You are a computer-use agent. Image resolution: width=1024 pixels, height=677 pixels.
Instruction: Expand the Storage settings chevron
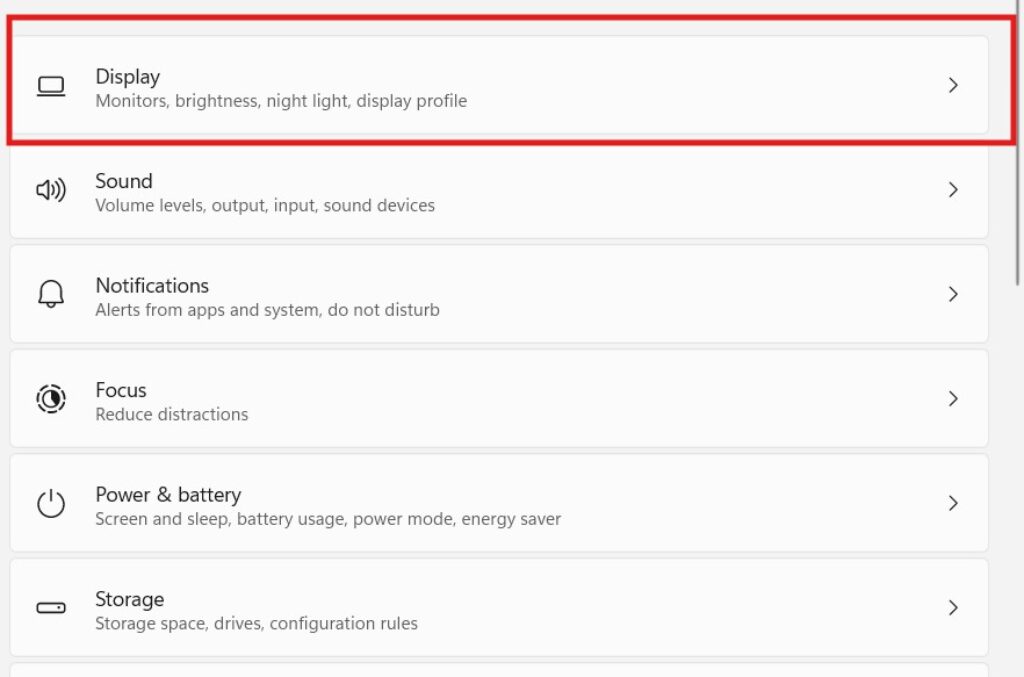[x=953, y=607]
